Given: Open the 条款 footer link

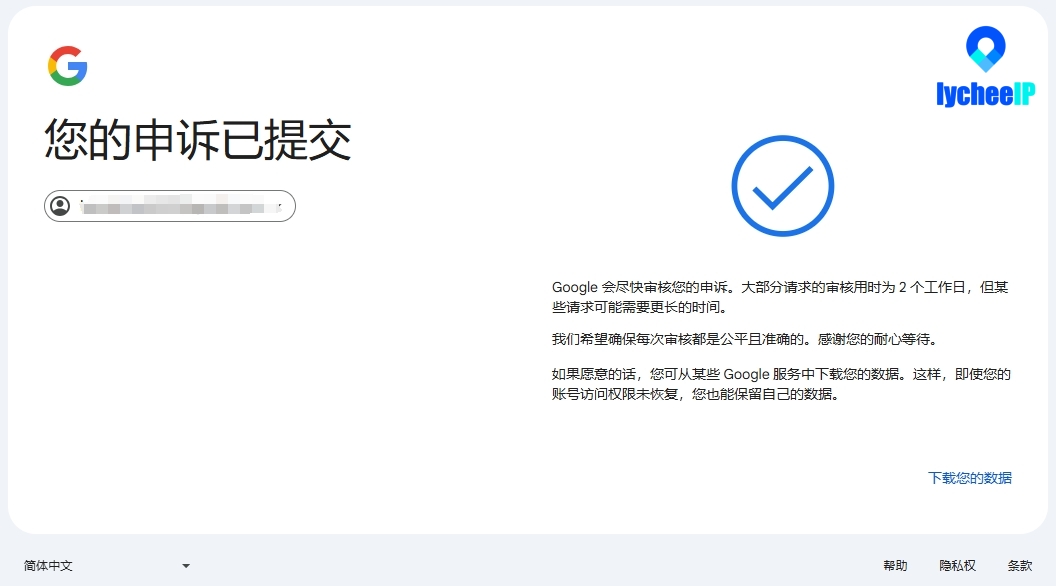Looking at the screenshot, I should tap(1020, 566).
